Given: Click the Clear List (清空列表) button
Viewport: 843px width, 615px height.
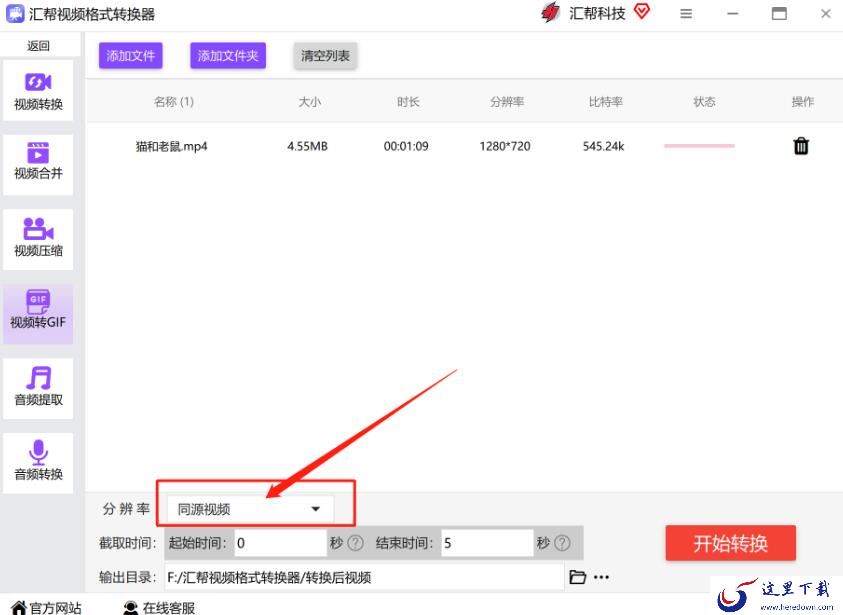Looking at the screenshot, I should [325, 56].
